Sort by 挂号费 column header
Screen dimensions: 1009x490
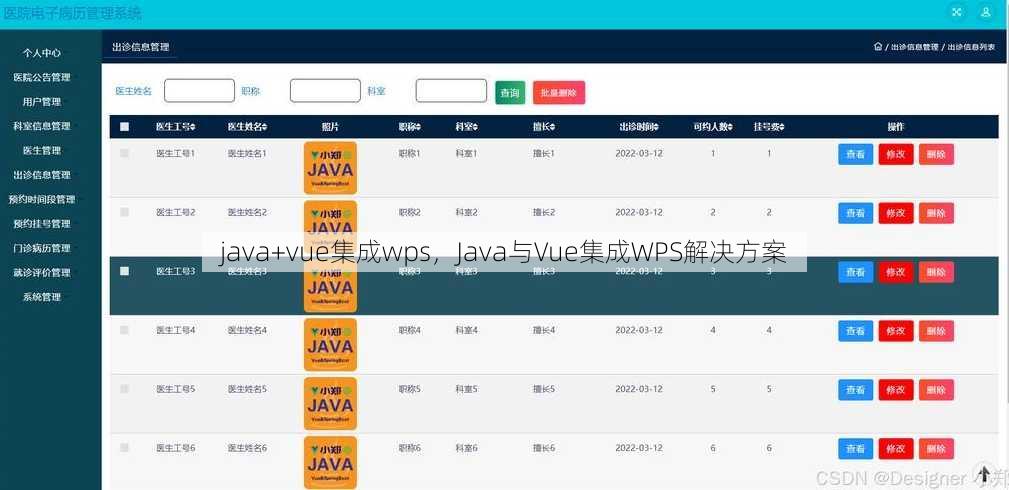point(769,127)
